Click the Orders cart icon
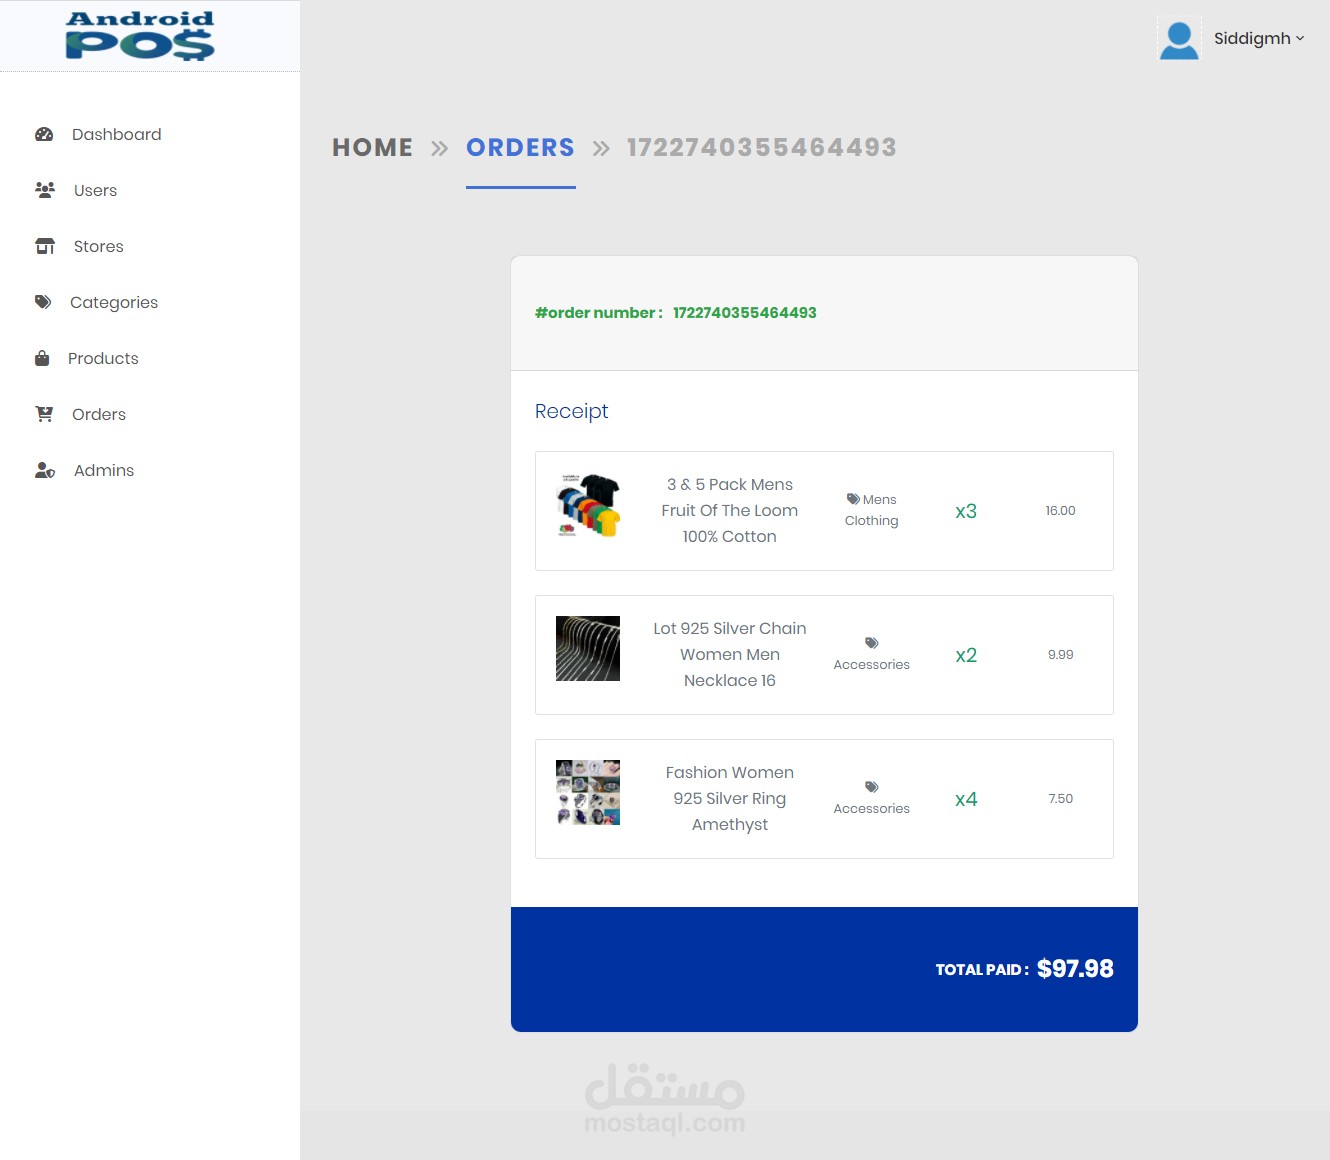 coord(44,414)
